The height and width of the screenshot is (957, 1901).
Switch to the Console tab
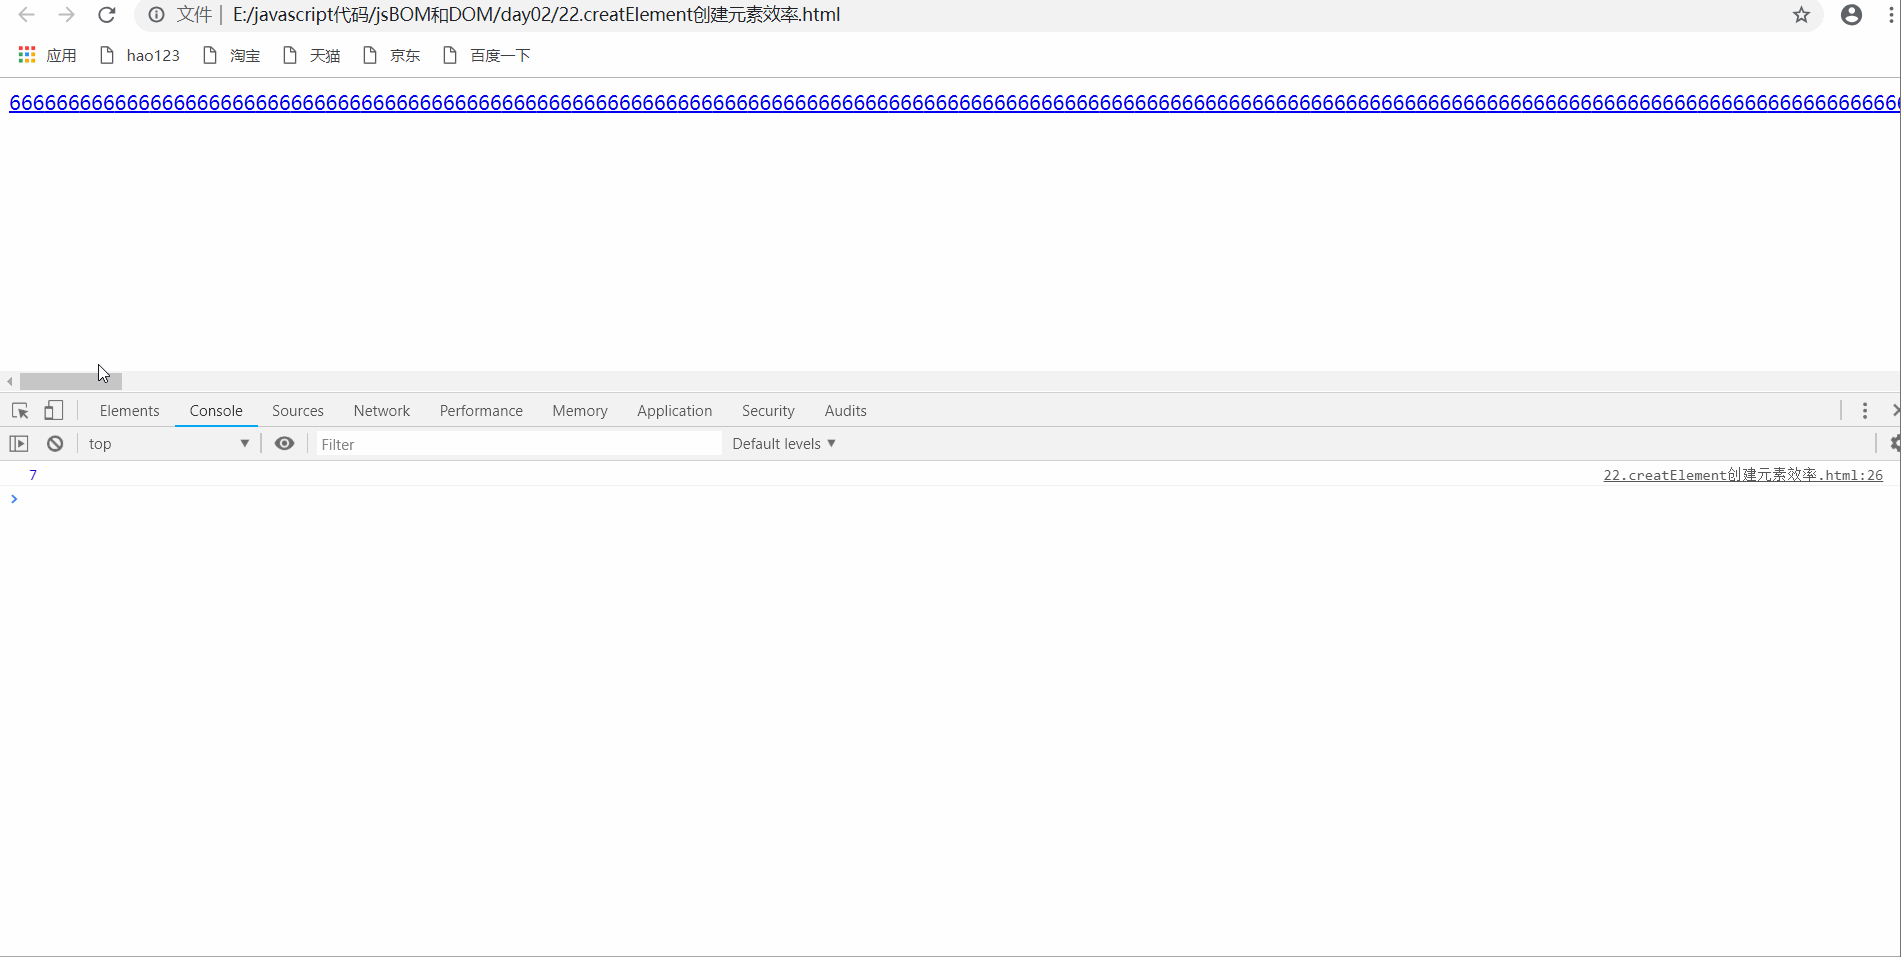click(x=216, y=411)
